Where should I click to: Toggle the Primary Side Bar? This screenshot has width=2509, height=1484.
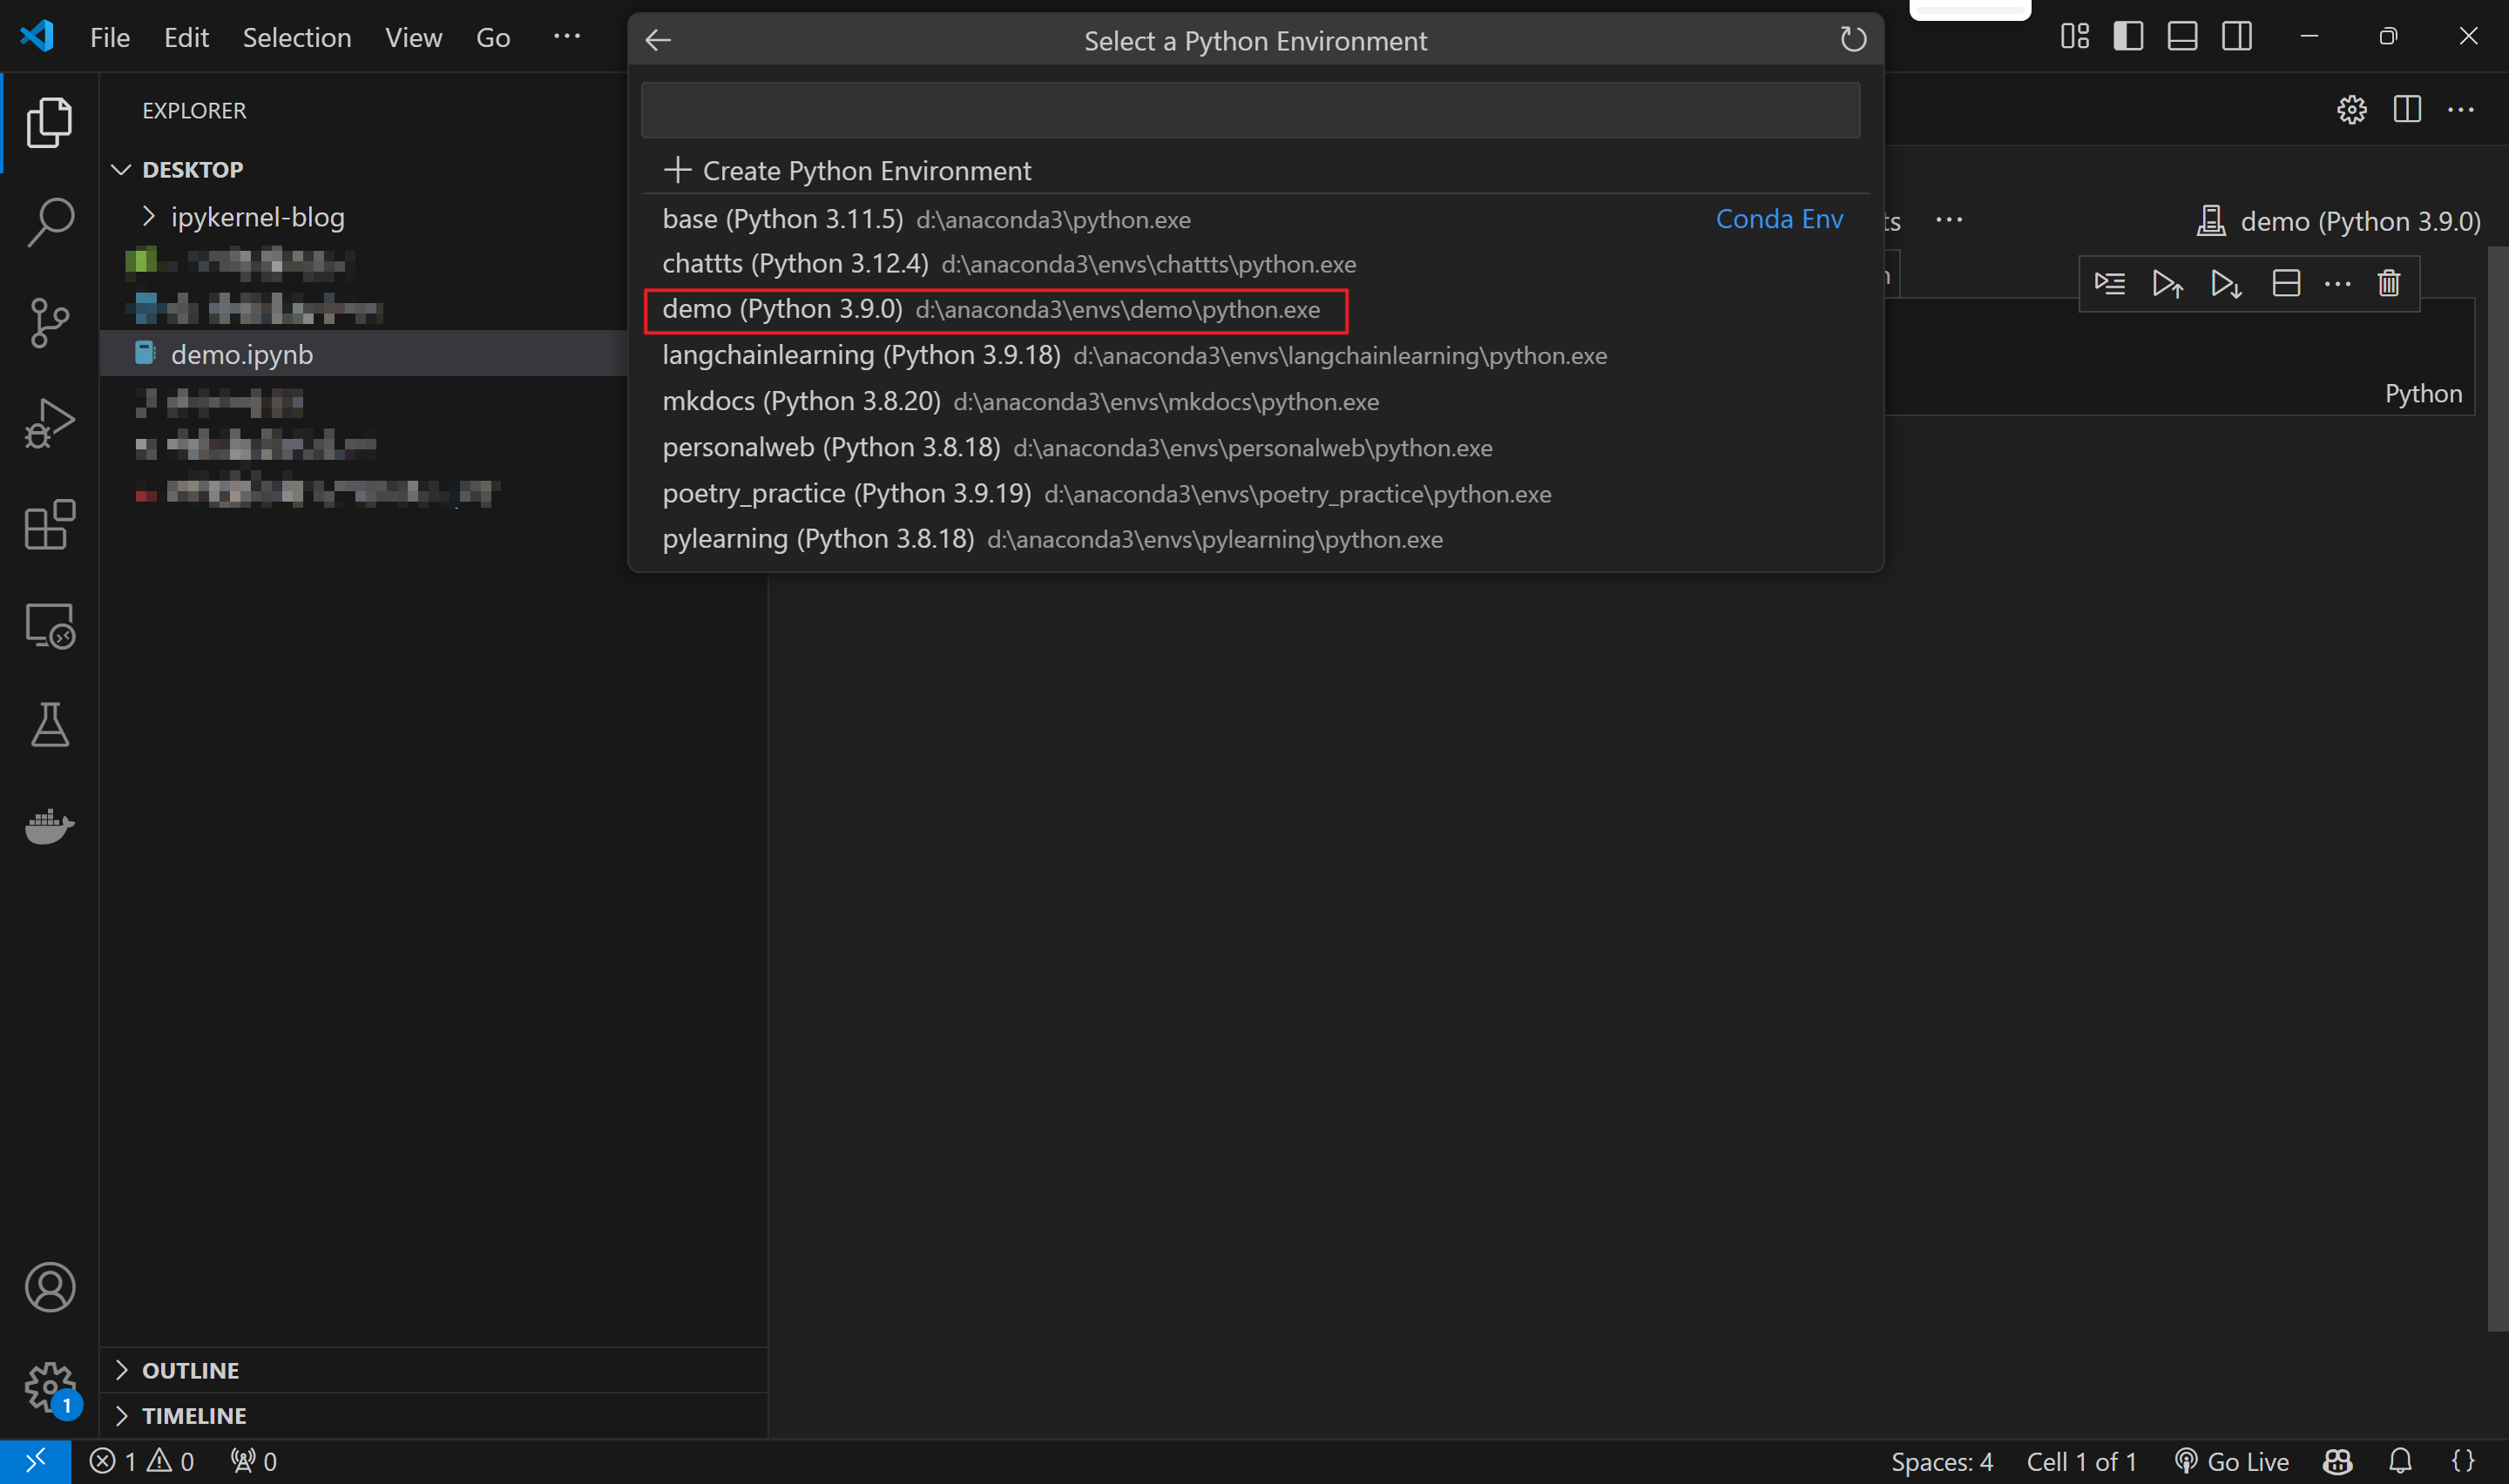(x=2128, y=37)
